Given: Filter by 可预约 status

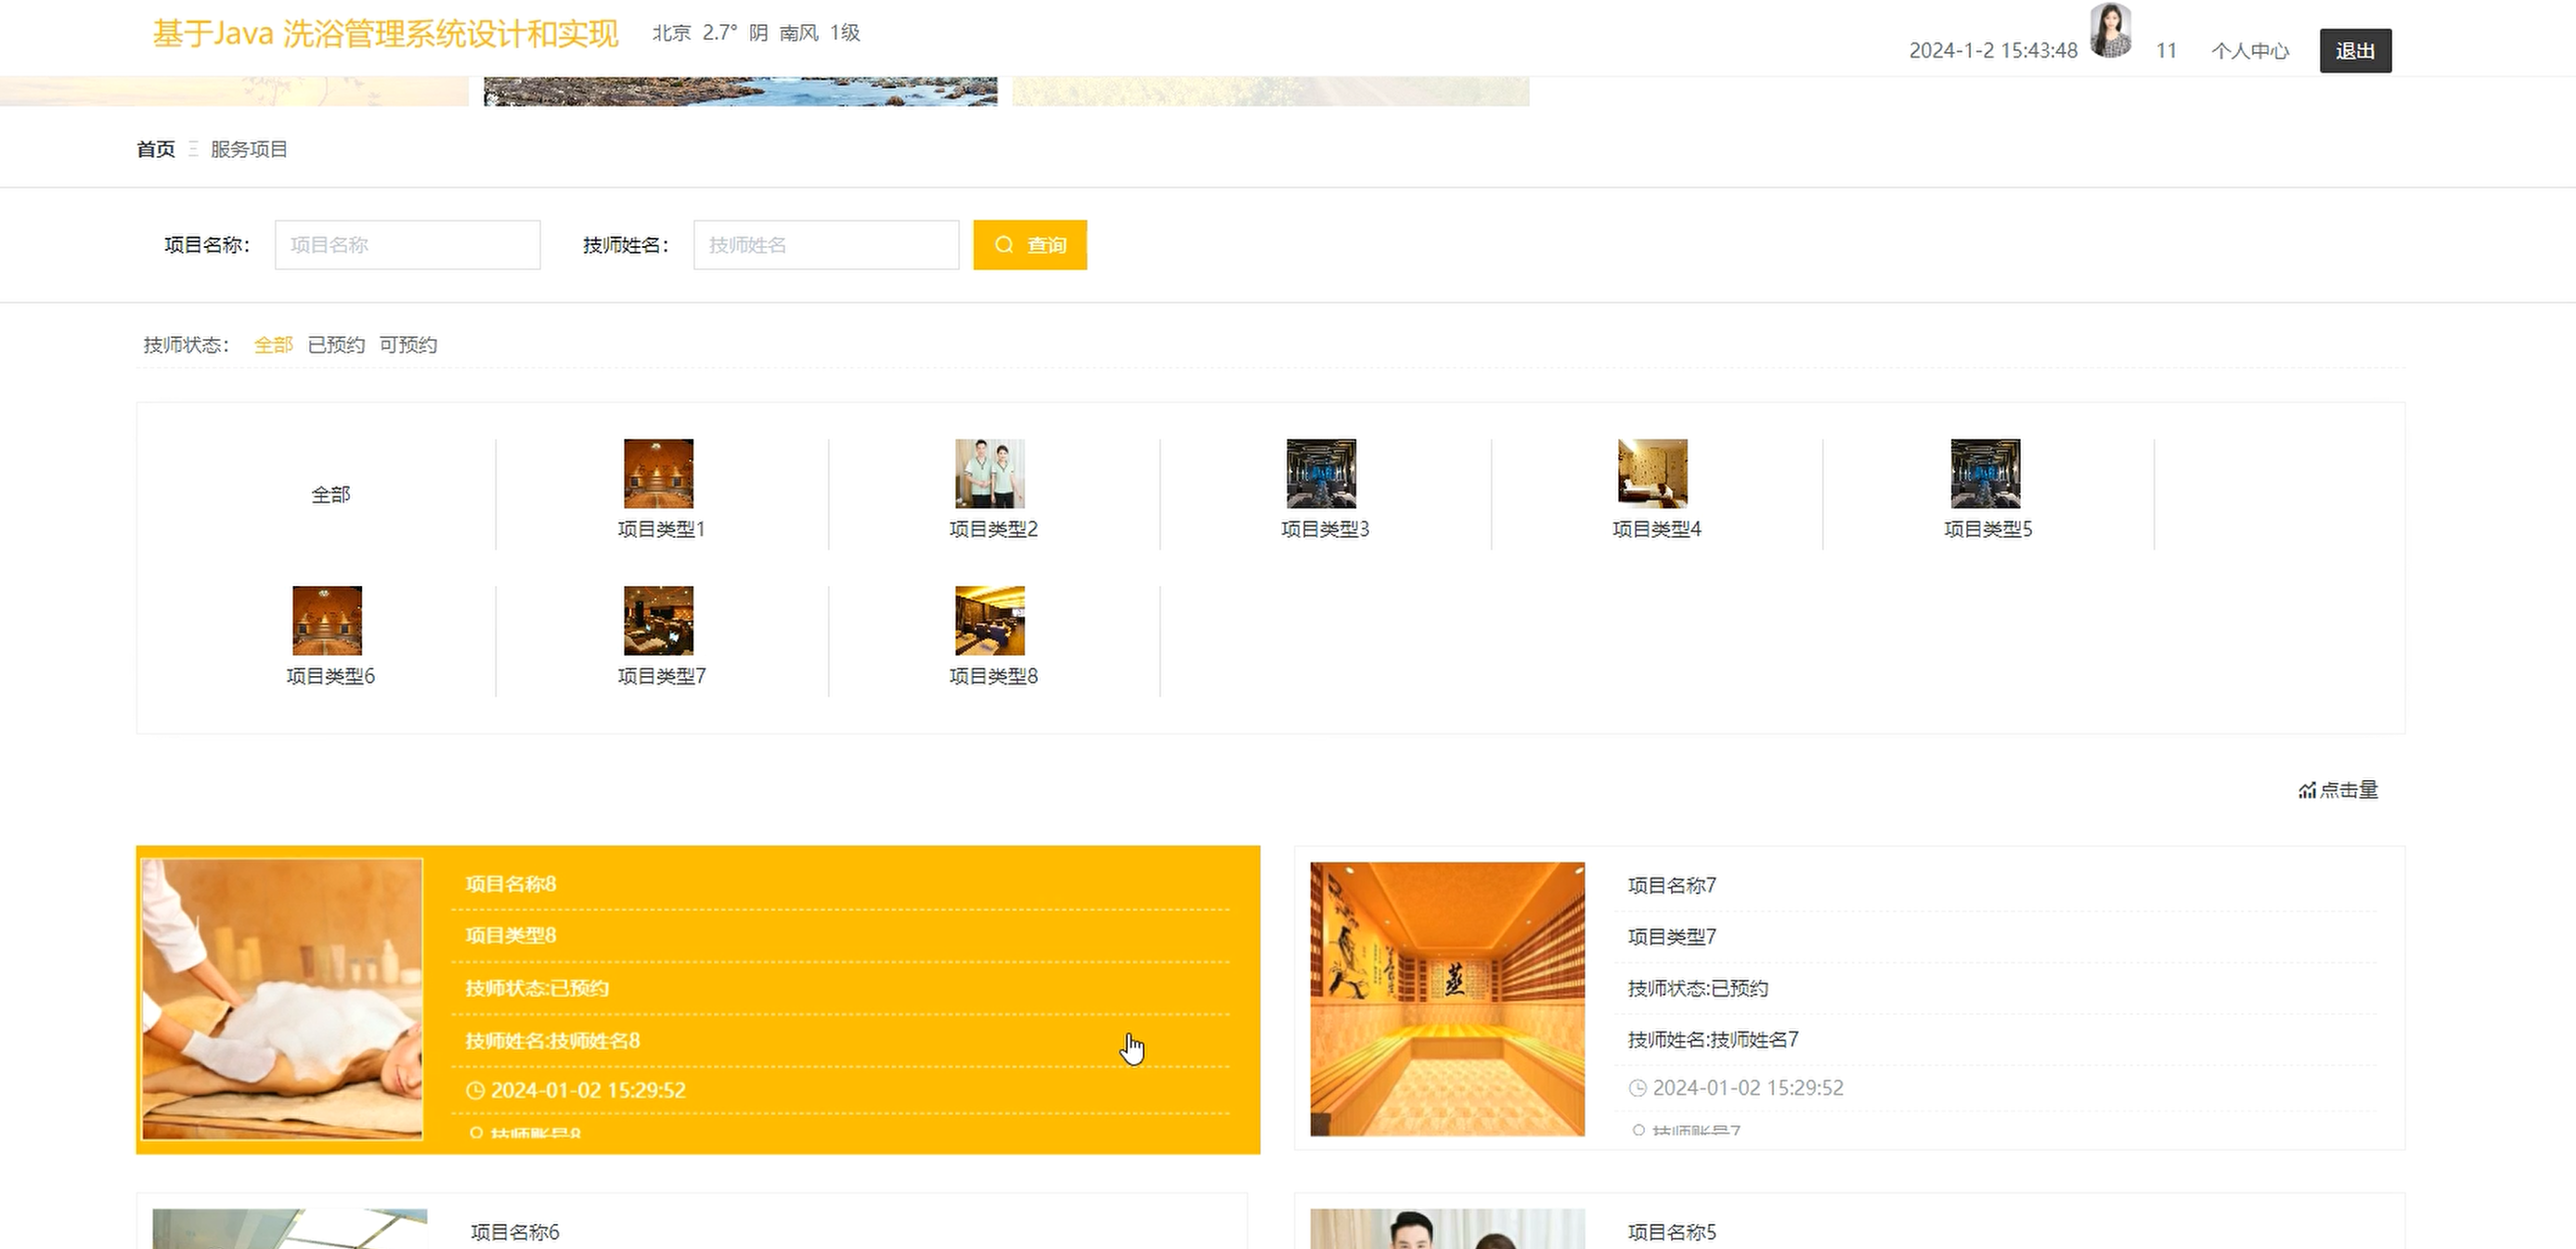Looking at the screenshot, I should click(408, 345).
